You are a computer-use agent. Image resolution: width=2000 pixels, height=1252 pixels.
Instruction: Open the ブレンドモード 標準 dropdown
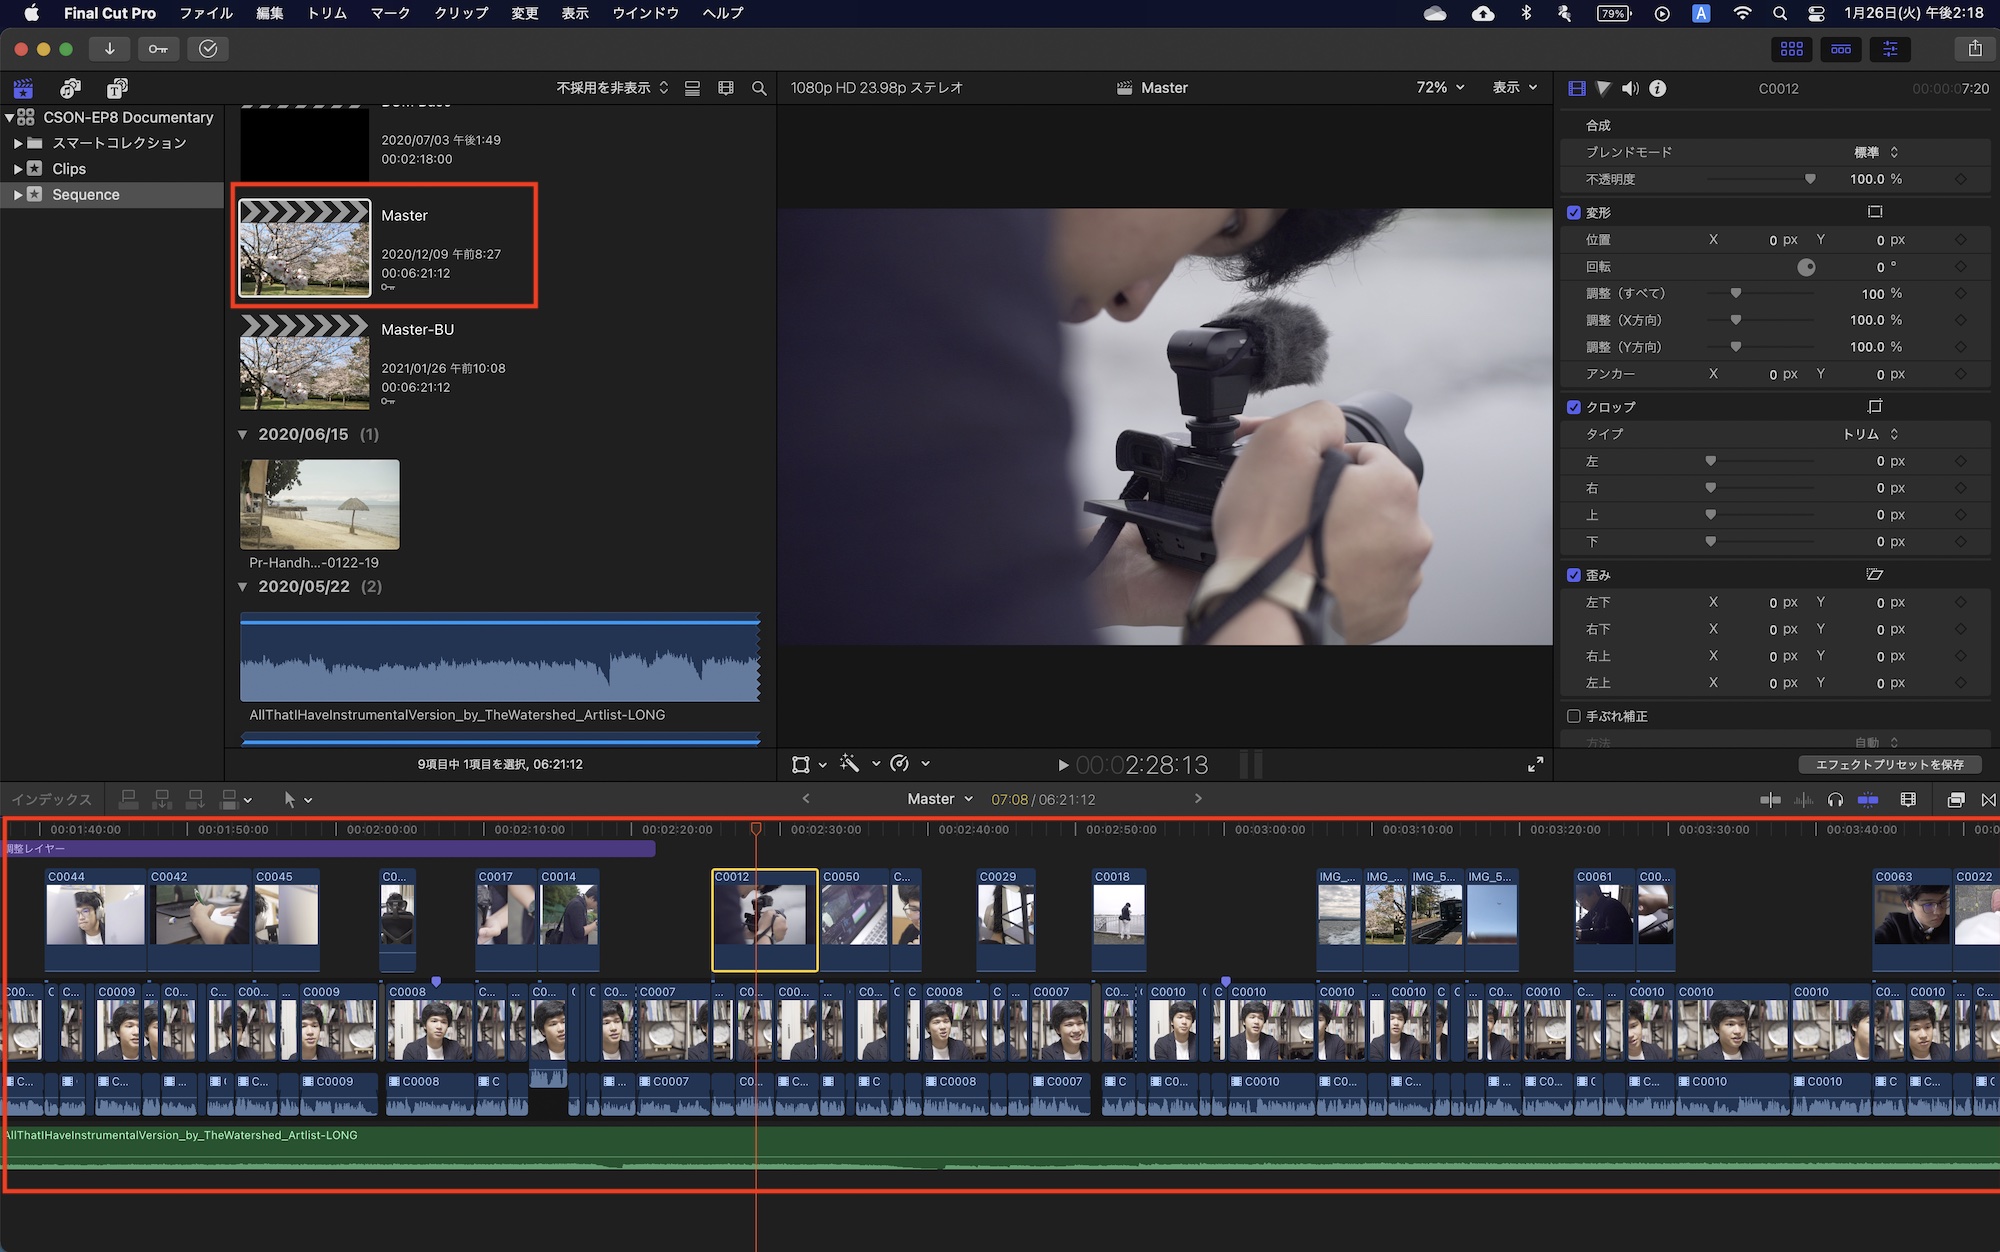pos(1876,152)
